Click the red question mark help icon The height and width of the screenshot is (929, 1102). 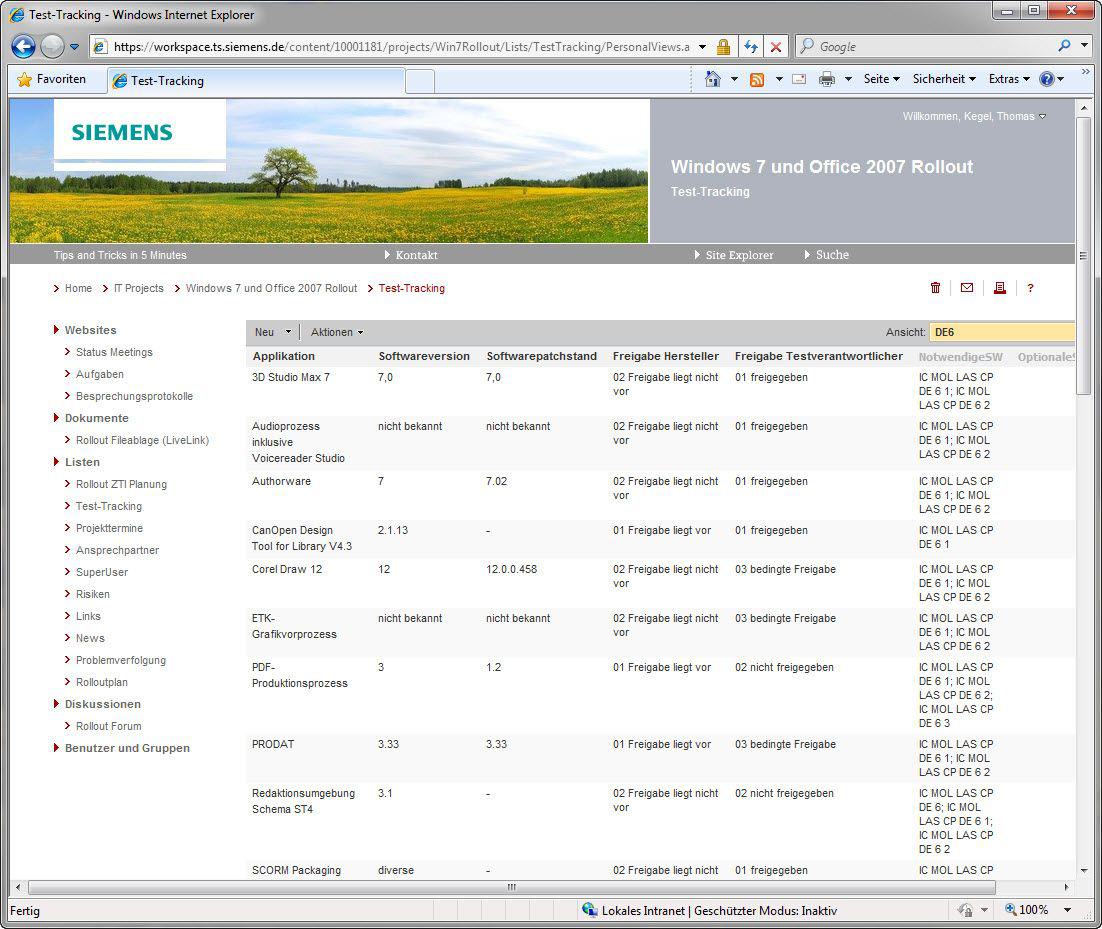[x=1030, y=288]
